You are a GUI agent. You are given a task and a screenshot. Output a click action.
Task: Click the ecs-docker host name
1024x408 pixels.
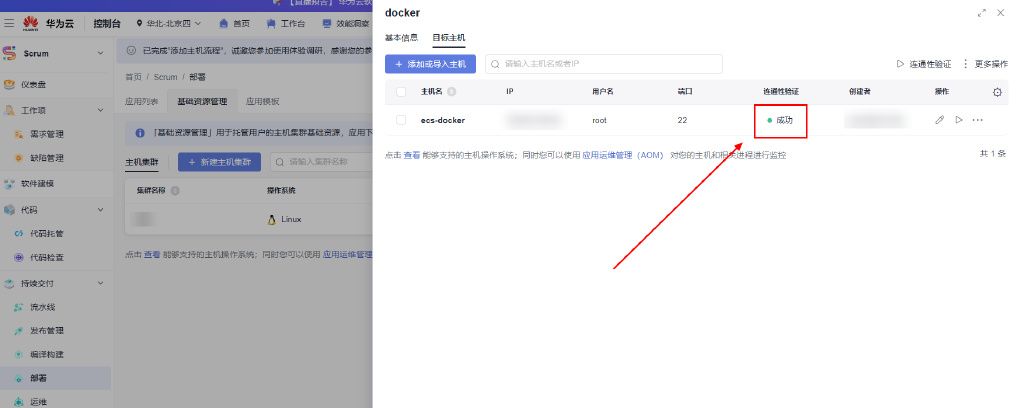coord(443,120)
